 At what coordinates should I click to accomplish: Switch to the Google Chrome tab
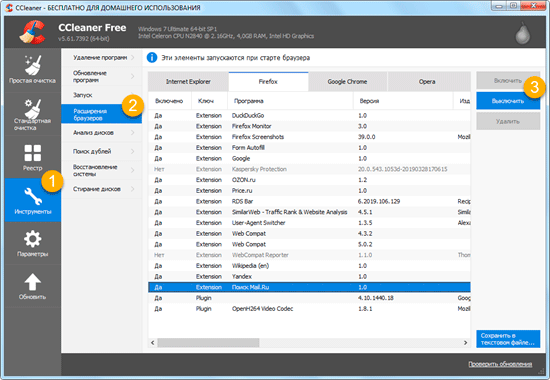coord(347,82)
